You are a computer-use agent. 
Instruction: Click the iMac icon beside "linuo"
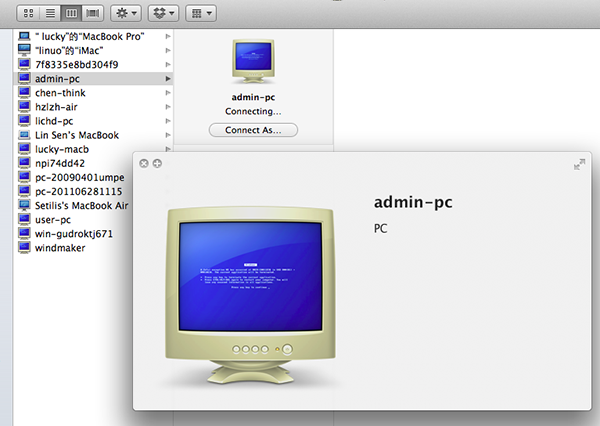point(24,50)
